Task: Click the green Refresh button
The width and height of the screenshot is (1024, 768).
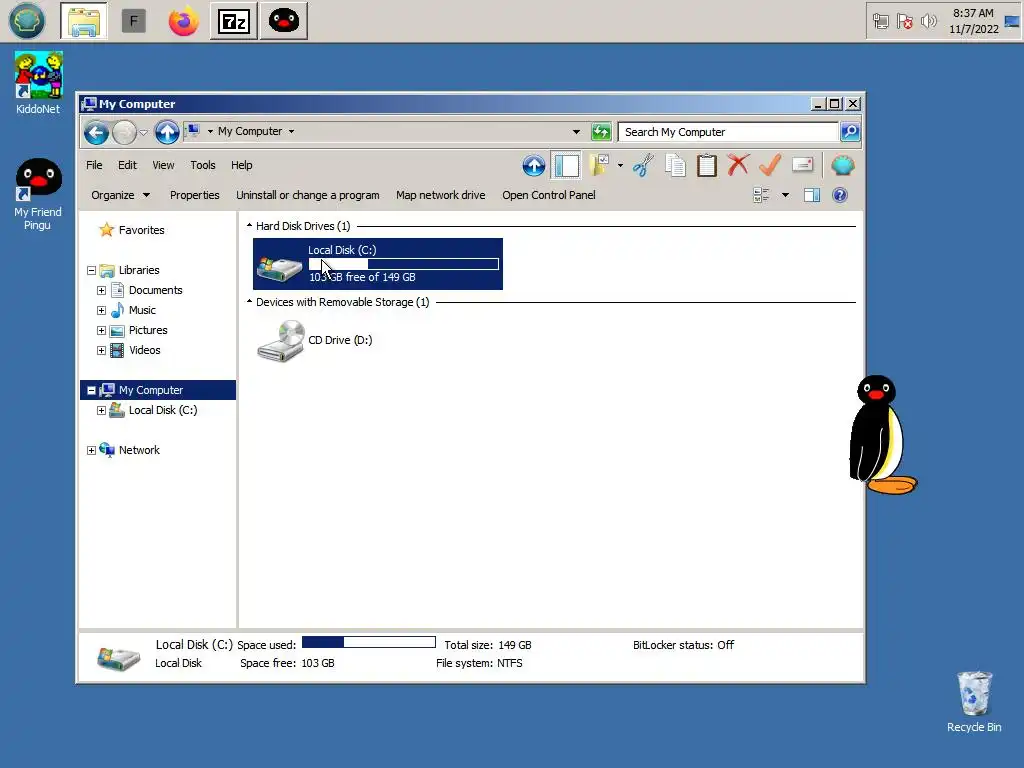Action: point(601,132)
